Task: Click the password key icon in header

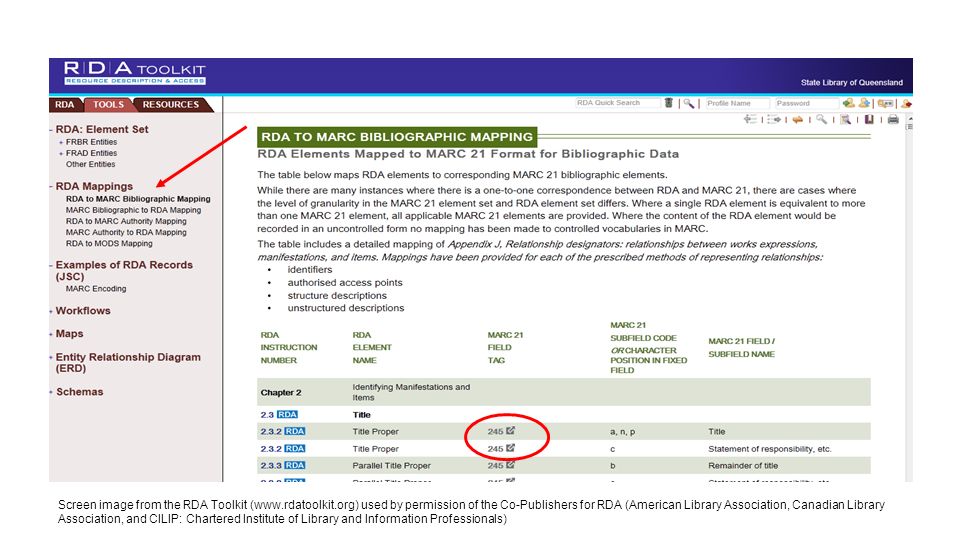Action: 885,103
